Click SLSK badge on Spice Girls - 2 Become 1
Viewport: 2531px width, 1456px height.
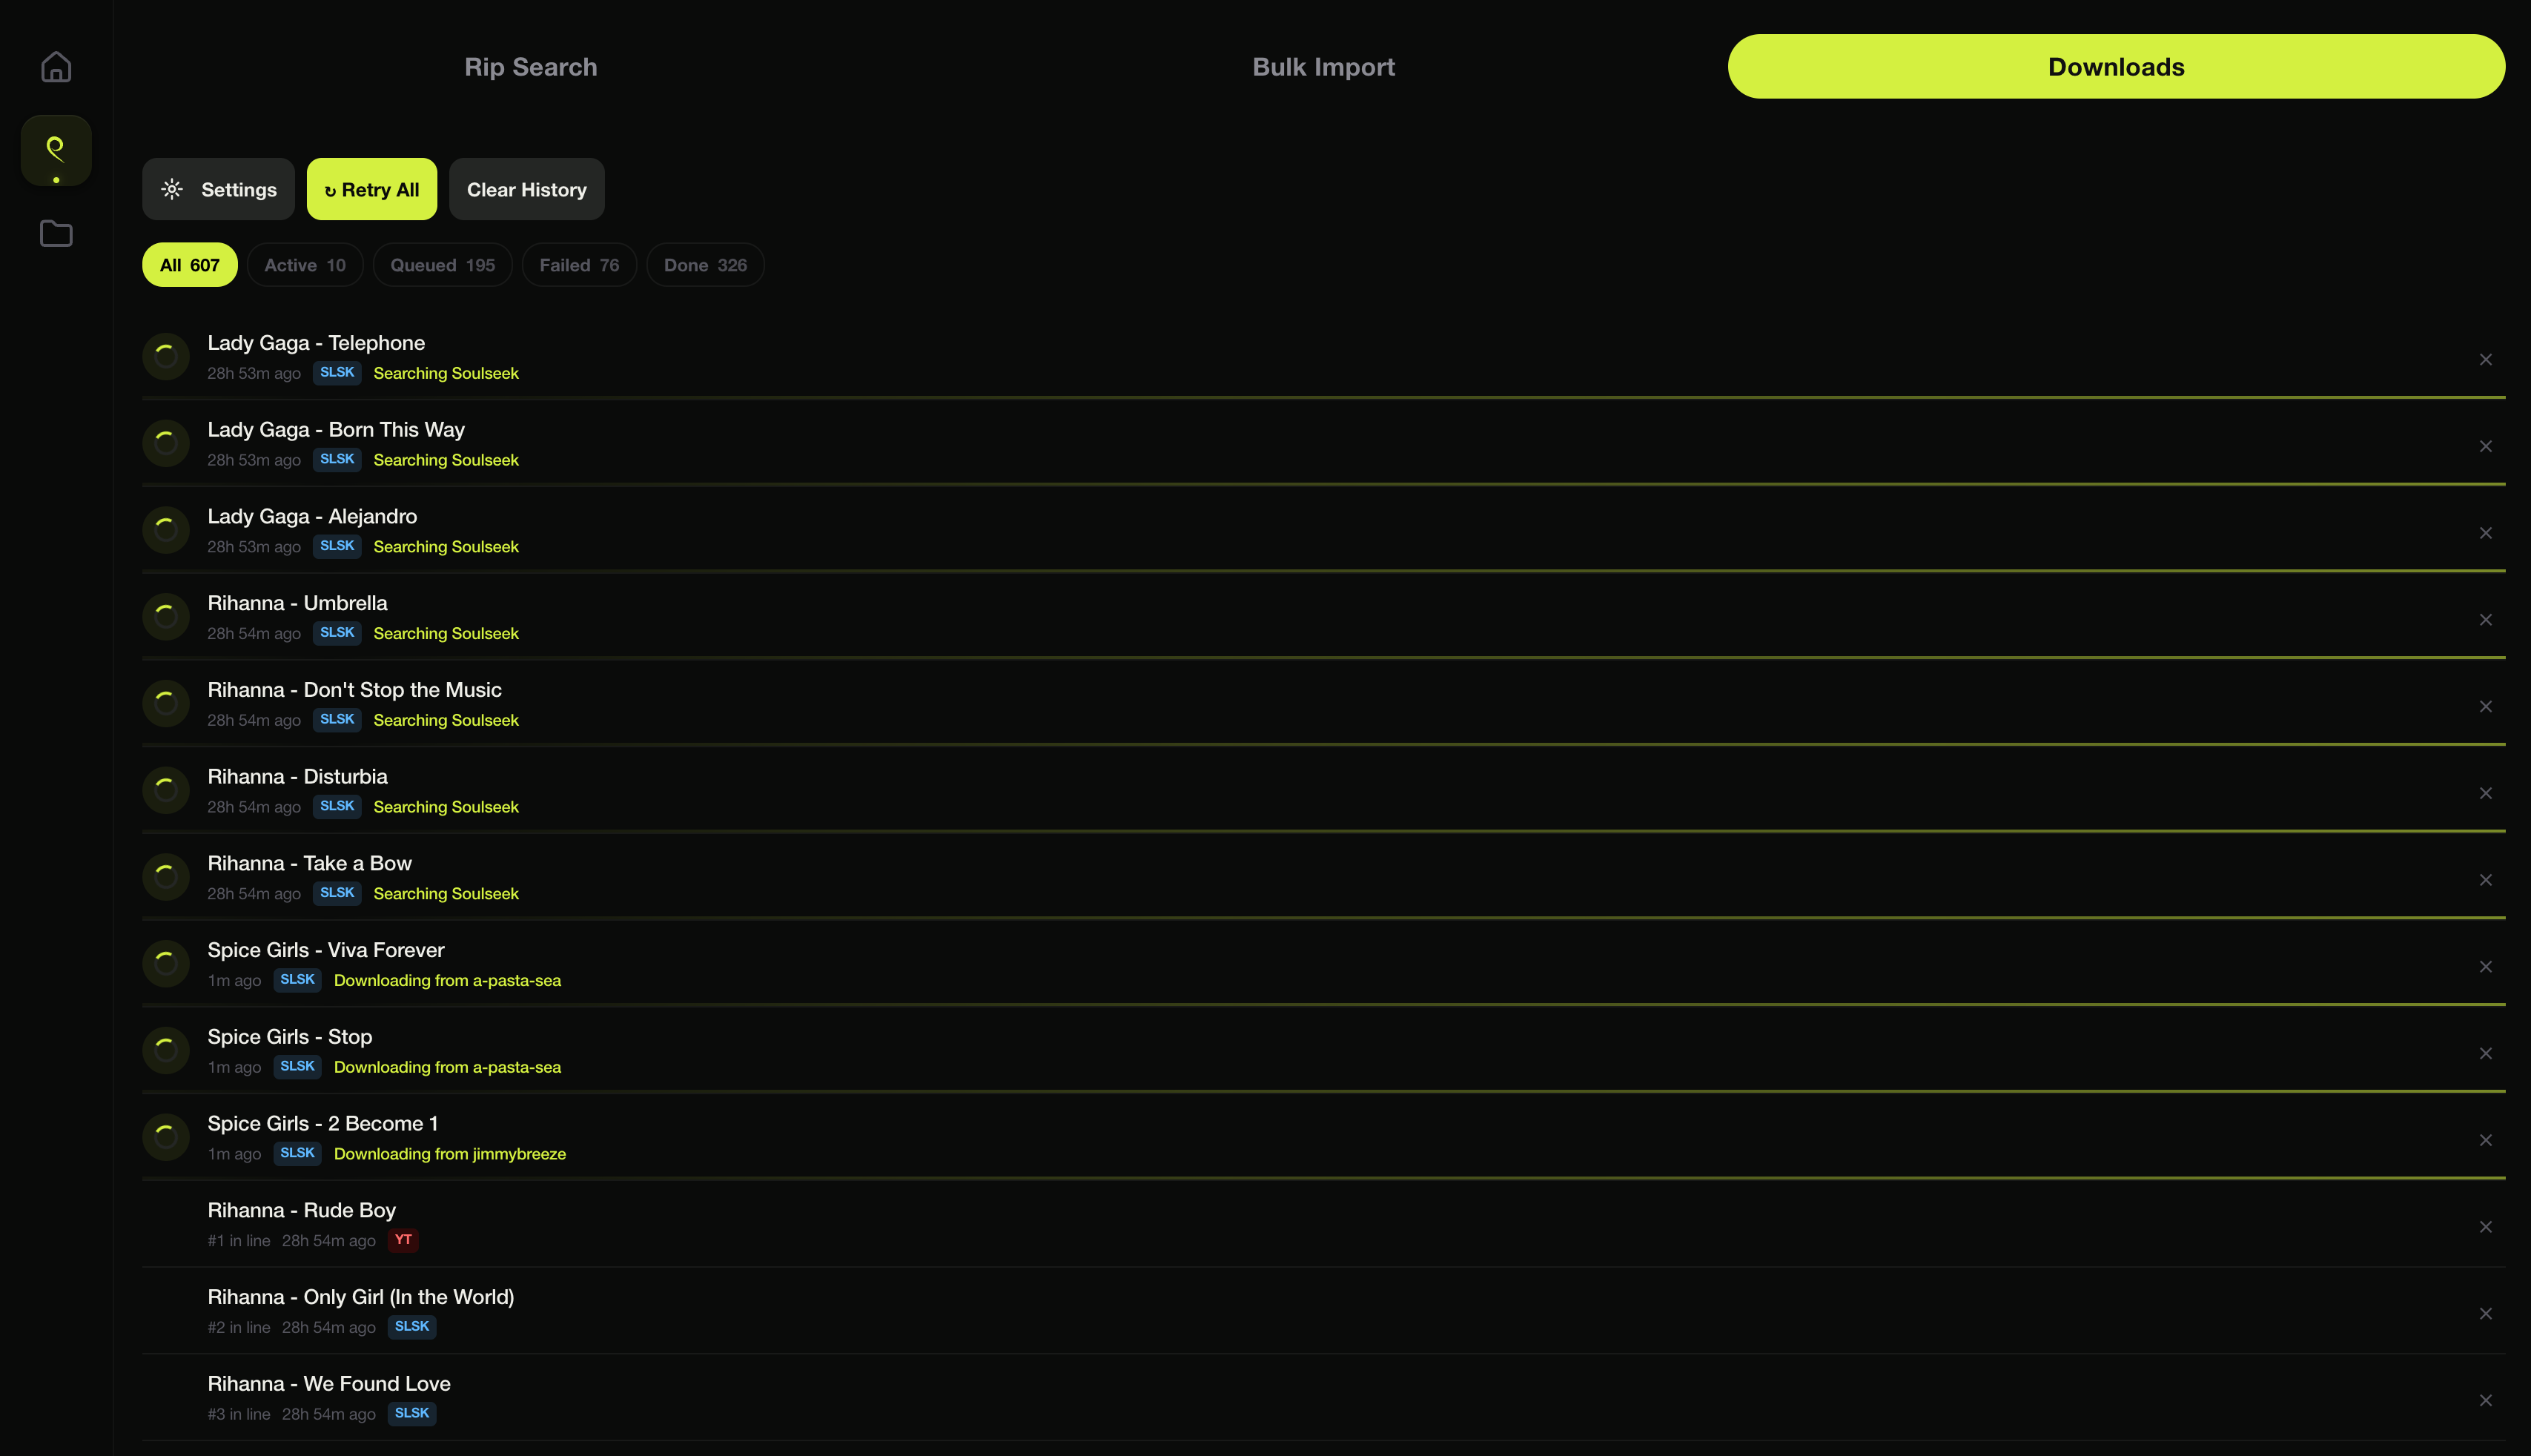click(298, 1153)
